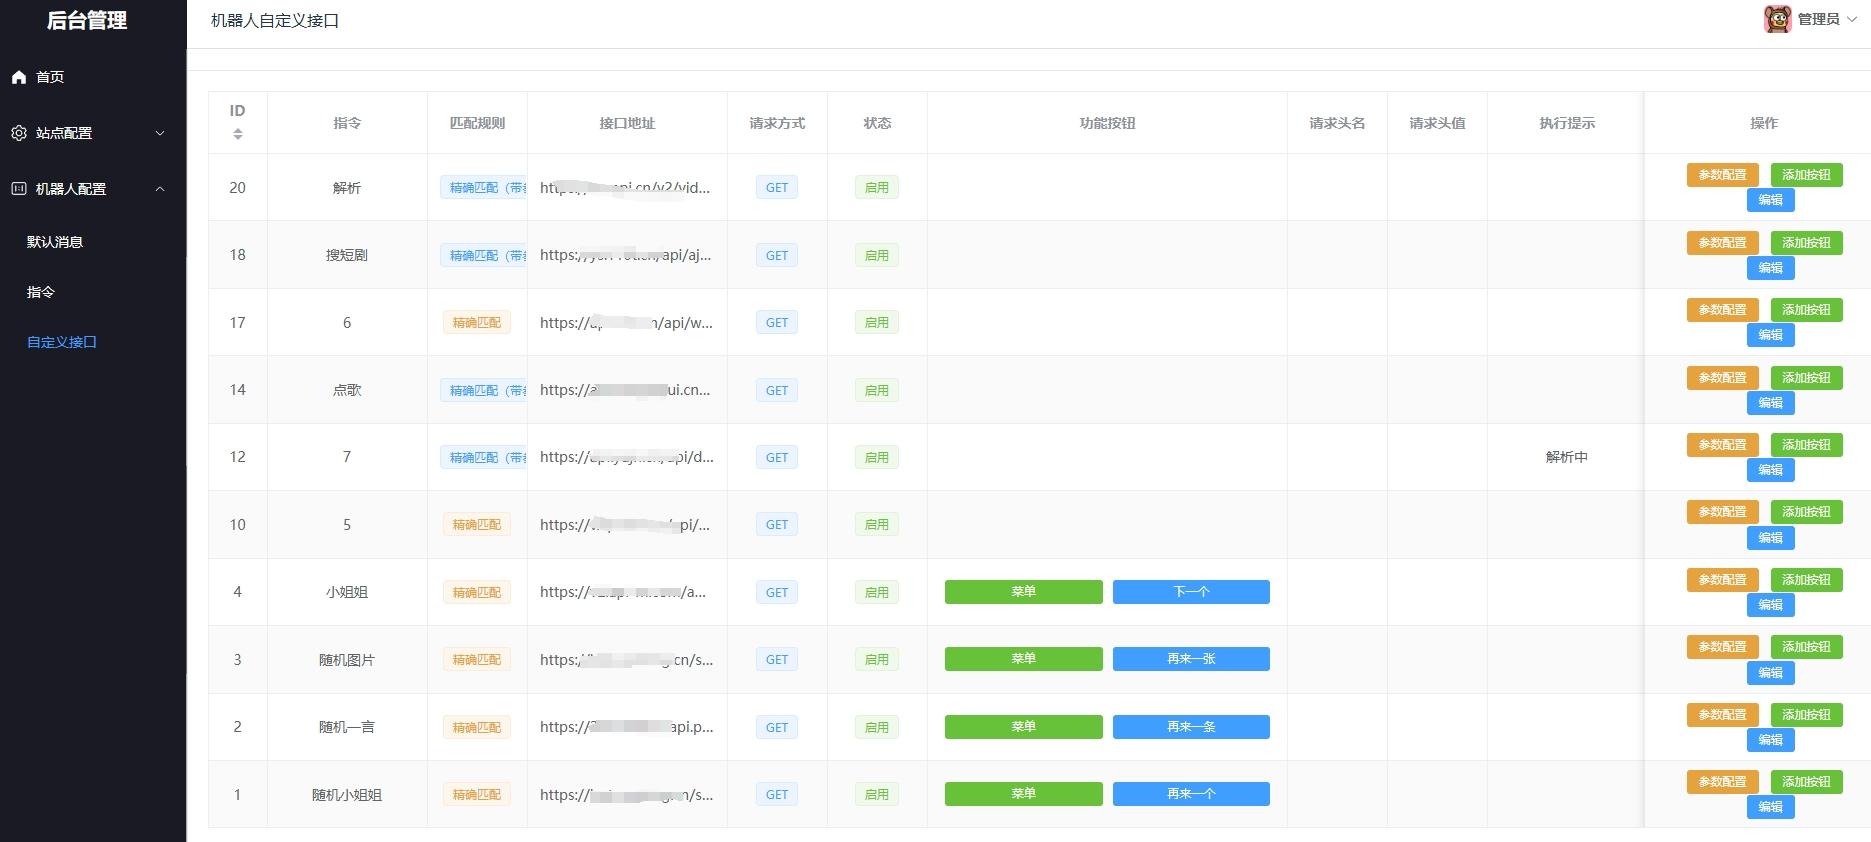Click 添加按钮 for the 搜短剧 row
This screenshot has width=1871, height=842.
pos(1806,243)
